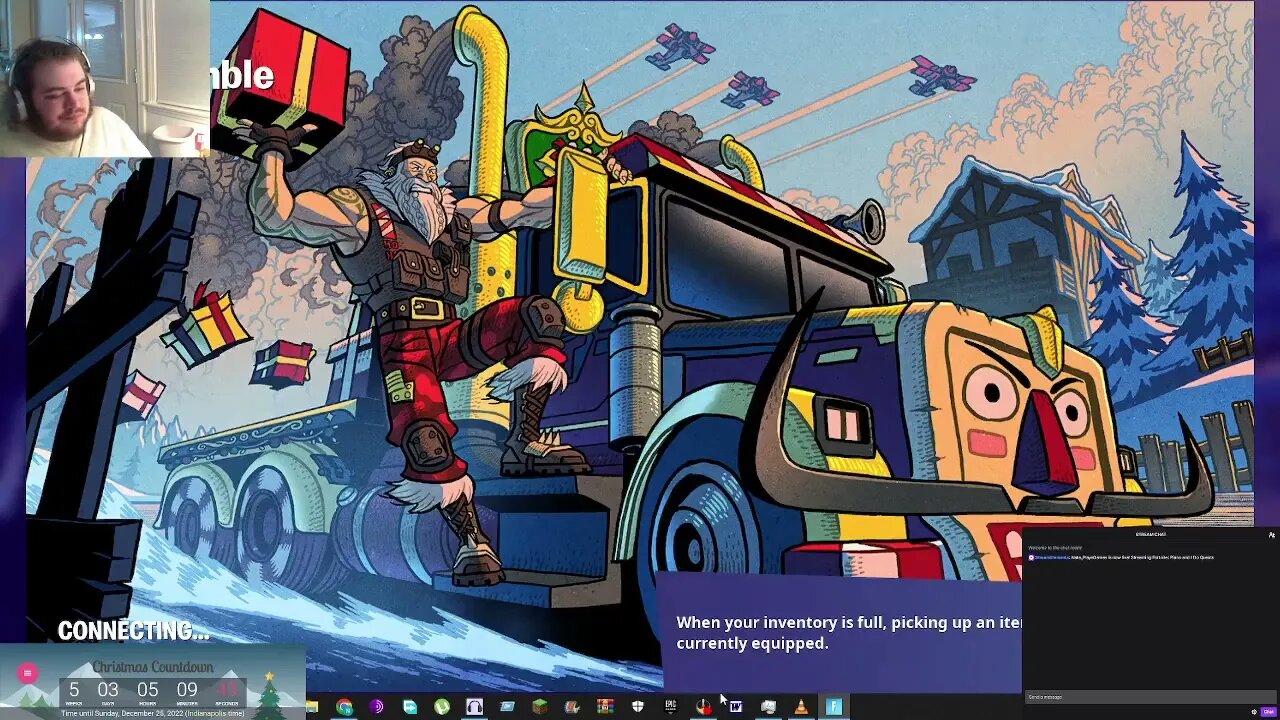The height and width of the screenshot is (720, 1280).
Task: Open VLC media player from the taskbar
Action: (x=801, y=707)
